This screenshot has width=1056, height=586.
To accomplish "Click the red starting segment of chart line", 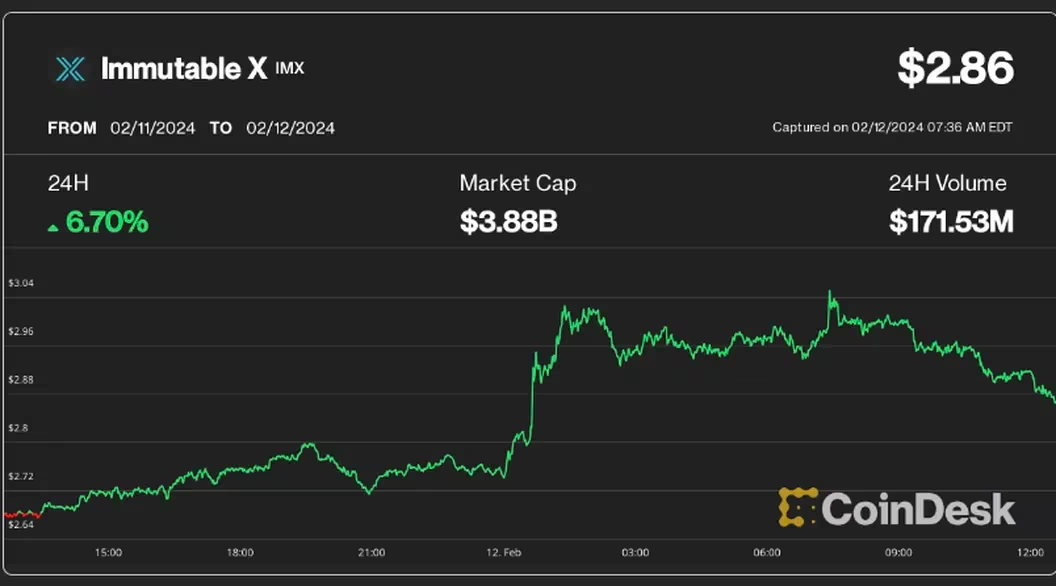I will tap(20, 514).
